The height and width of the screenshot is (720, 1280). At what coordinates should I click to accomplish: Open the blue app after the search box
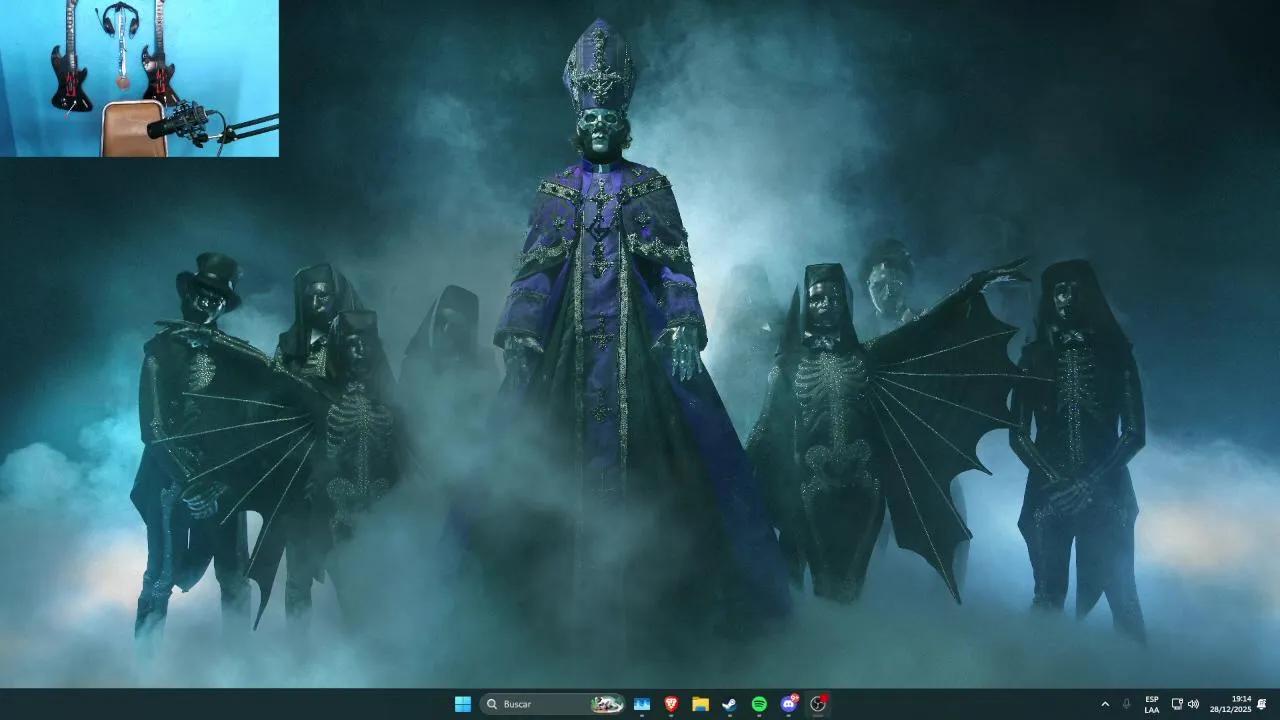[x=642, y=704]
